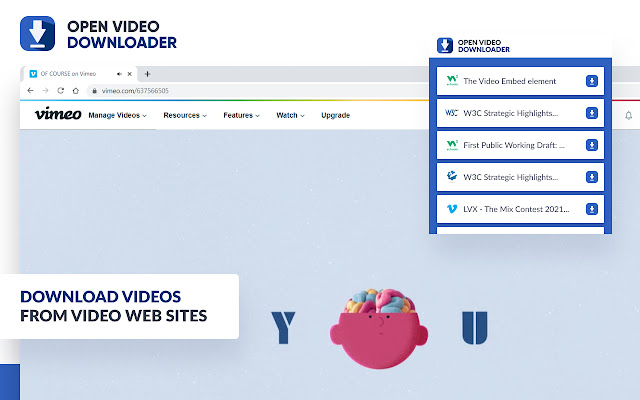Download the W3C Strategic Highlights video with blue bird icon
Screen dimensions: 640x400
coord(591,177)
